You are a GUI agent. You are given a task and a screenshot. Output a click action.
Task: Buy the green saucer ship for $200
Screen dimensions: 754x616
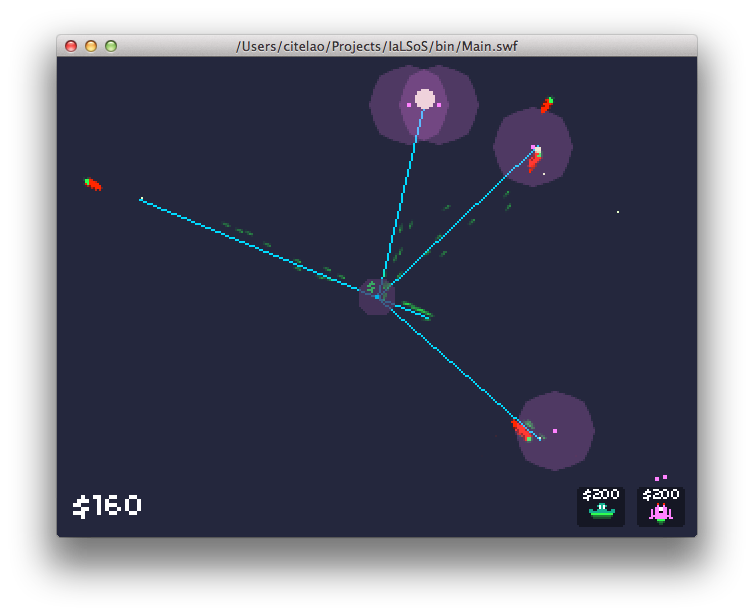pyautogui.click(x=601, y=507)
